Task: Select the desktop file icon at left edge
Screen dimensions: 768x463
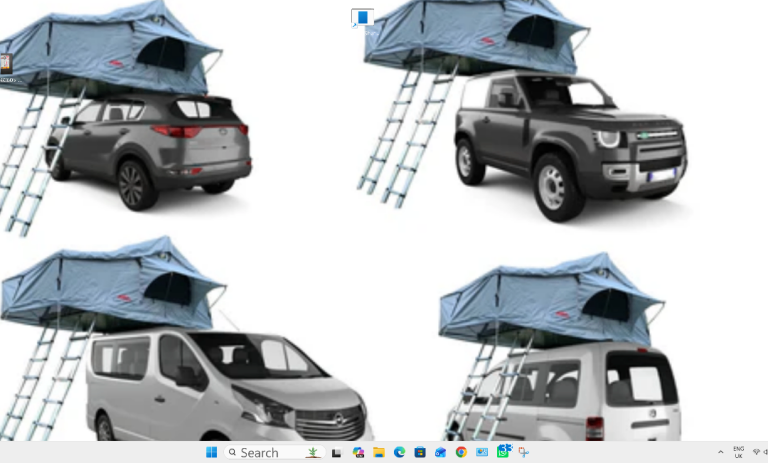Action: pos(5,64)
